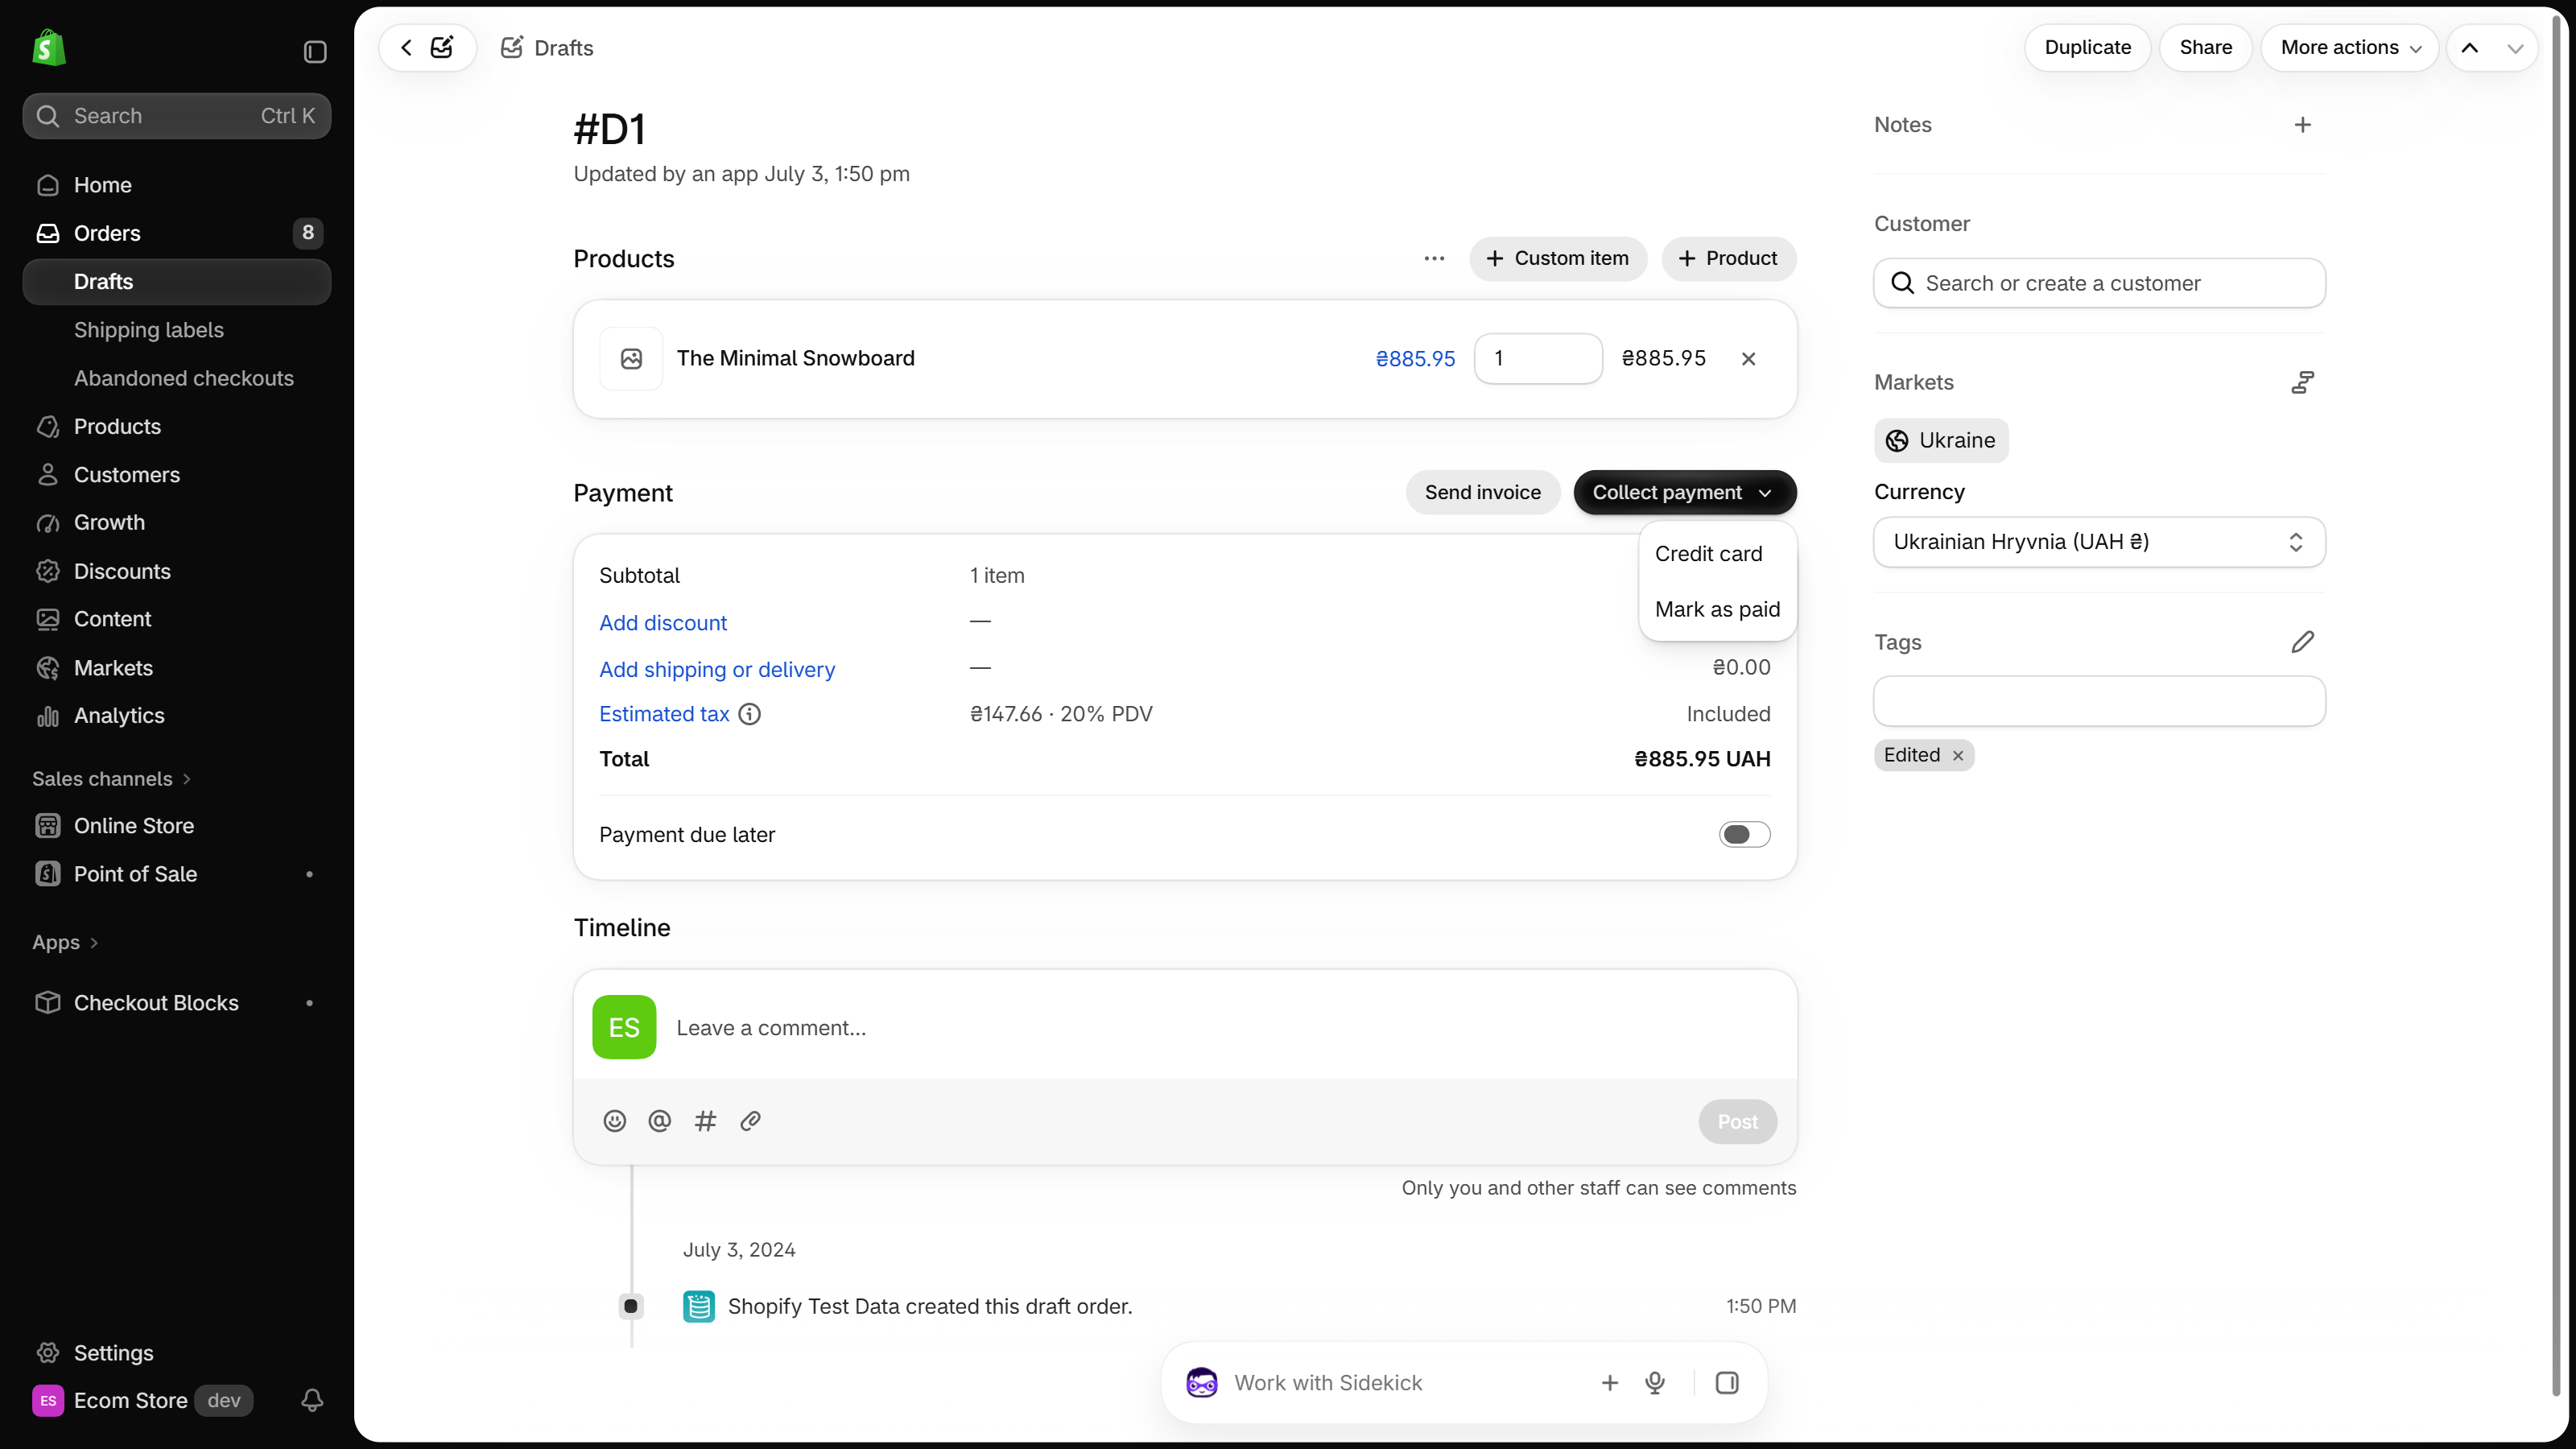Click the quantity field for the snowboard

(1538, 359)
